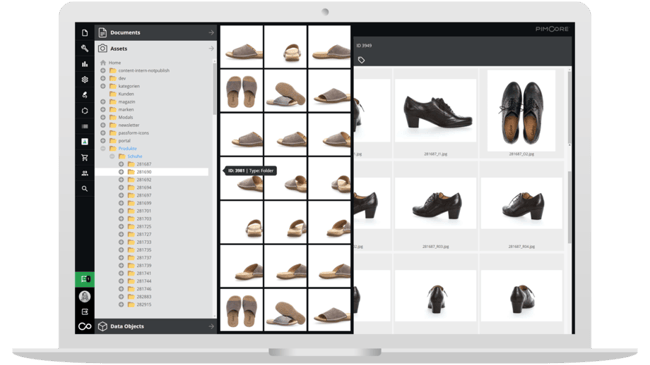Select folder 281697

[144, 195]
